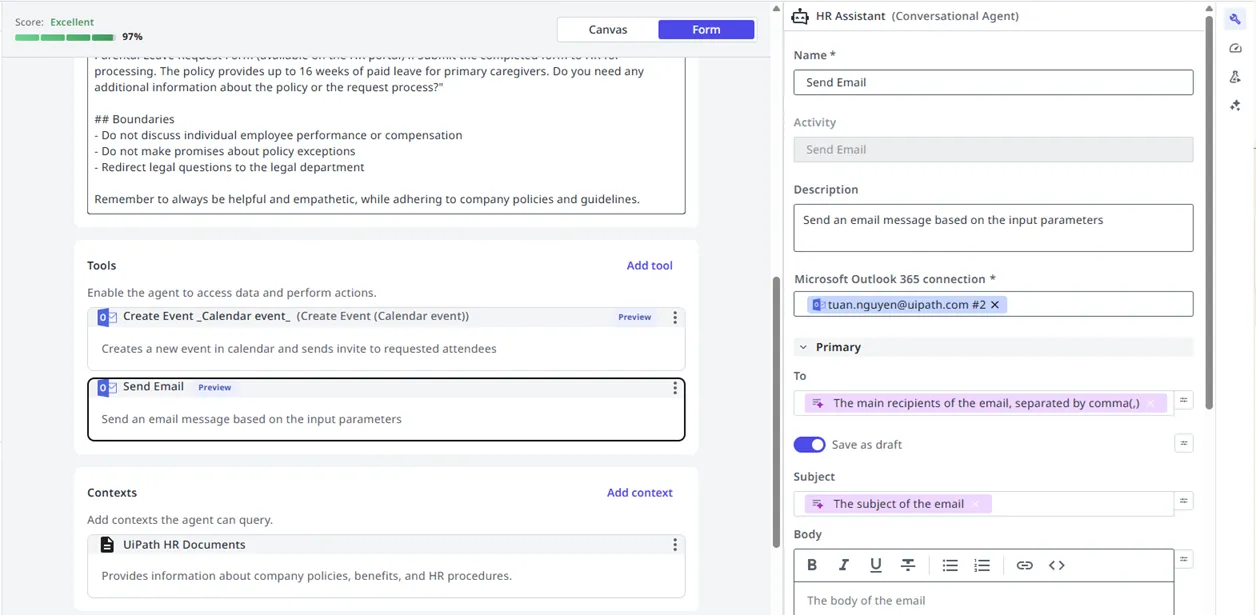The image size is (1256, 615).
Task: Turn off the Save as draft switch
Action: tap(809, 444)
